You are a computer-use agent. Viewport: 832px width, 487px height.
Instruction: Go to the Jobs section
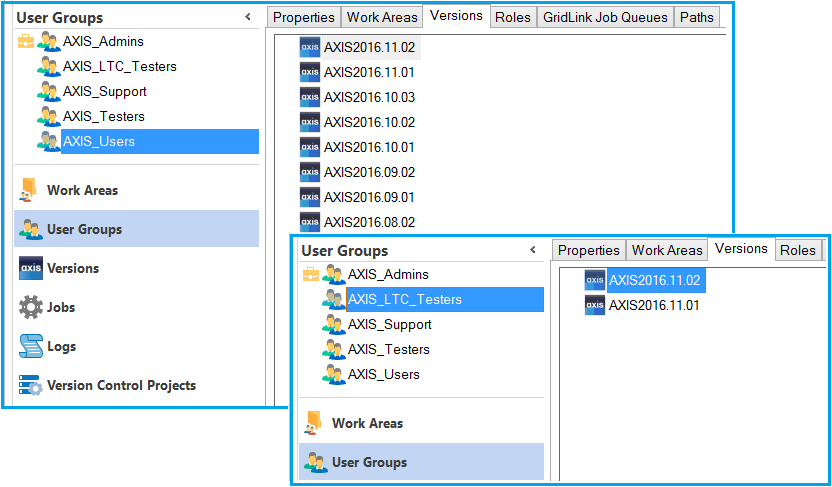[x=136, y=307]
